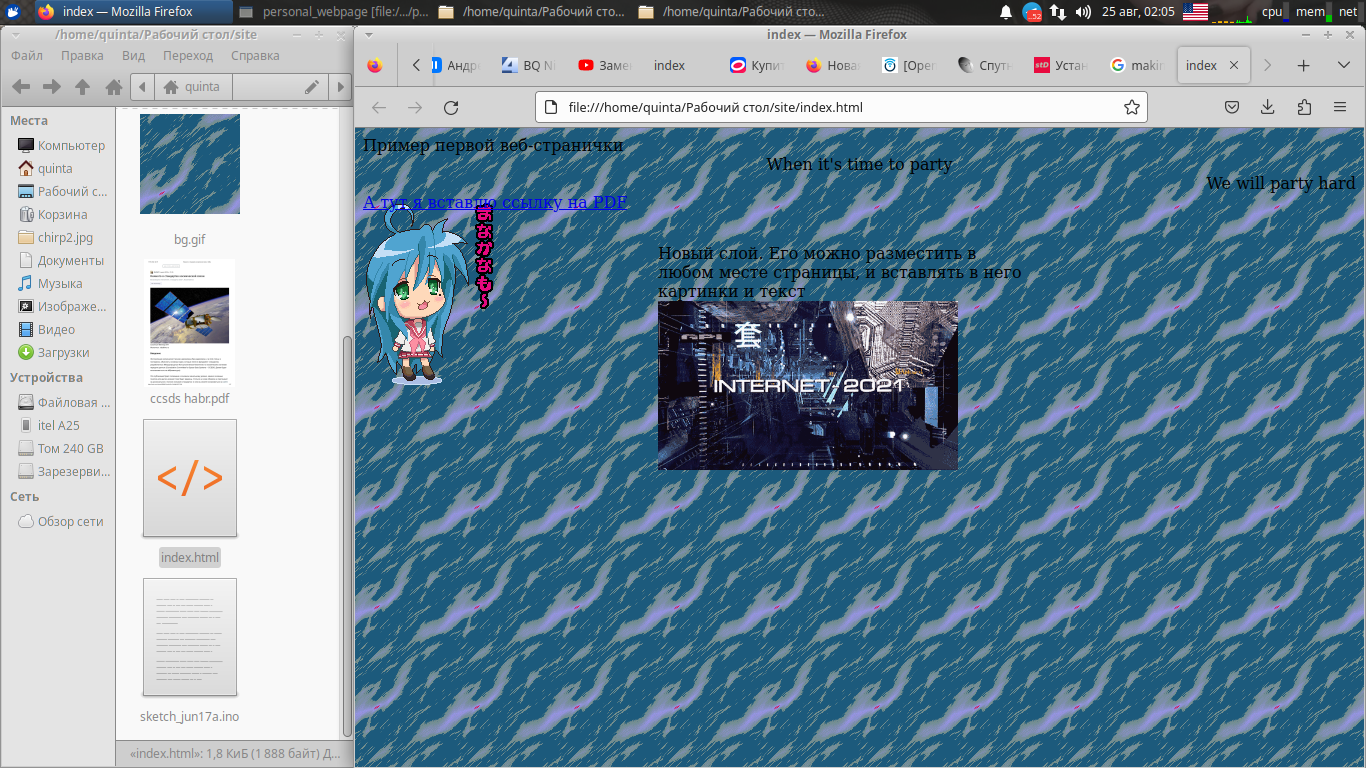1366x768 pixels.
Task: Reload the page in Firefox
Action: [x=451, y=107]
